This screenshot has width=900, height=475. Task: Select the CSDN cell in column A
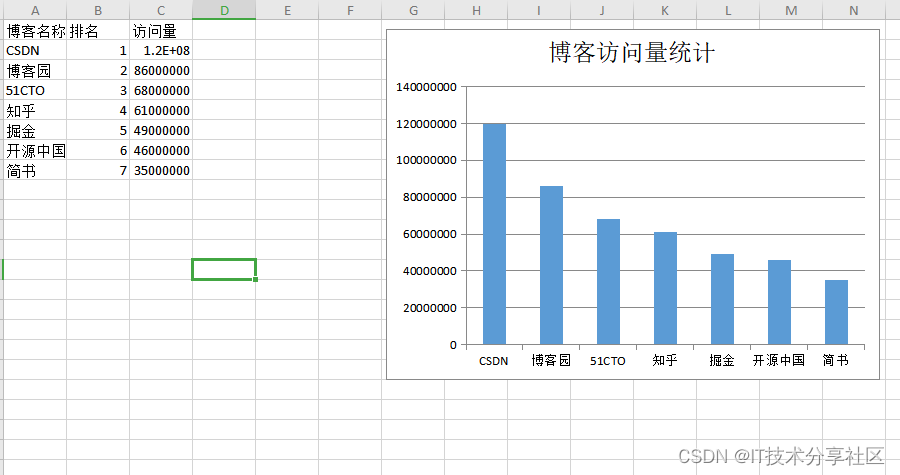click(x=35, y=50)
